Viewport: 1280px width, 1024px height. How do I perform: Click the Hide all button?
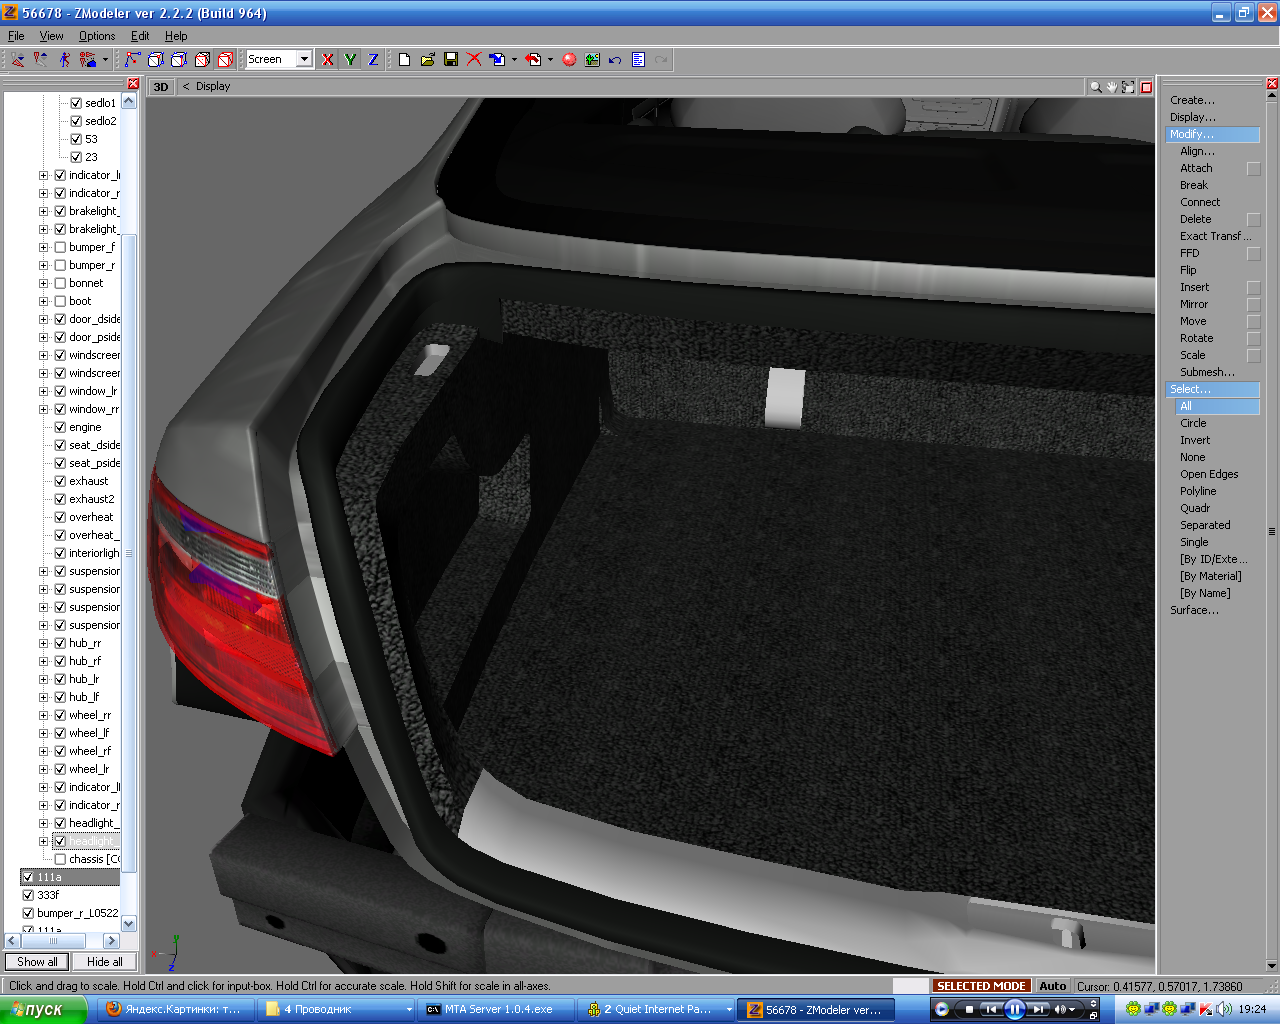104,962
